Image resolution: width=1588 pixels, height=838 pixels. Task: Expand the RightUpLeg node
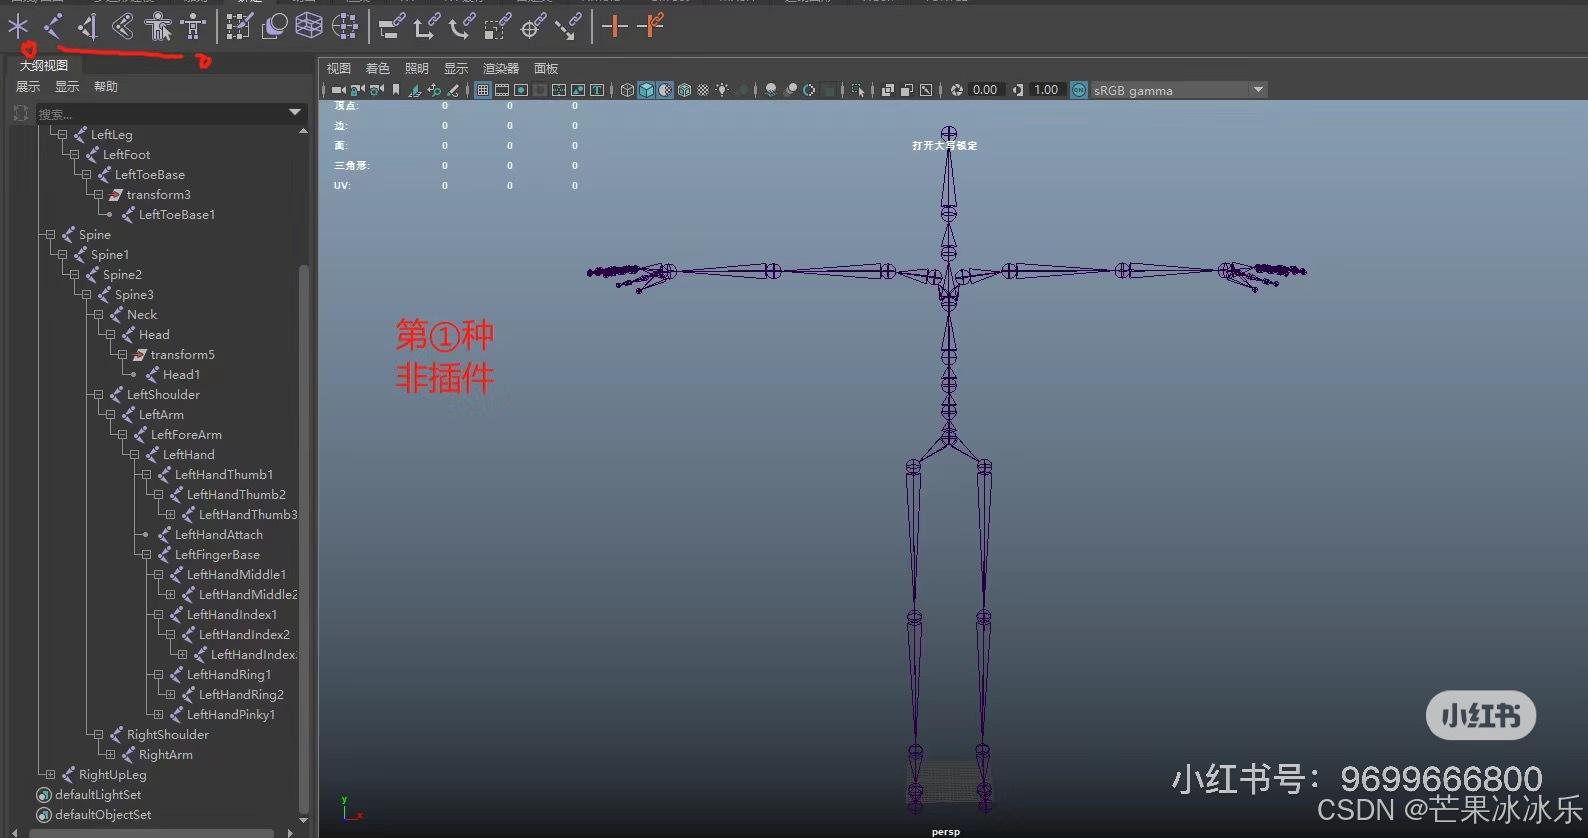pos(50,774)
